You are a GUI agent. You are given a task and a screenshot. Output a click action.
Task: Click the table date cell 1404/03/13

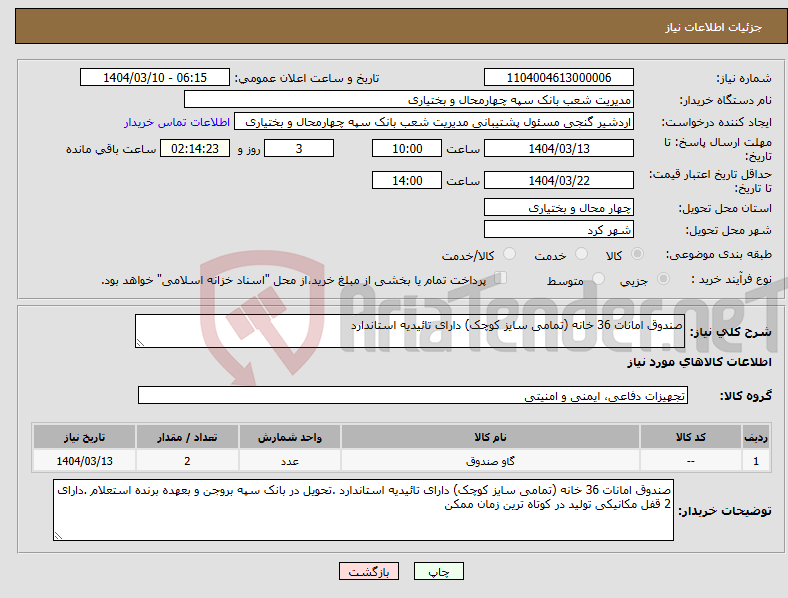click(x=84, y=461)
